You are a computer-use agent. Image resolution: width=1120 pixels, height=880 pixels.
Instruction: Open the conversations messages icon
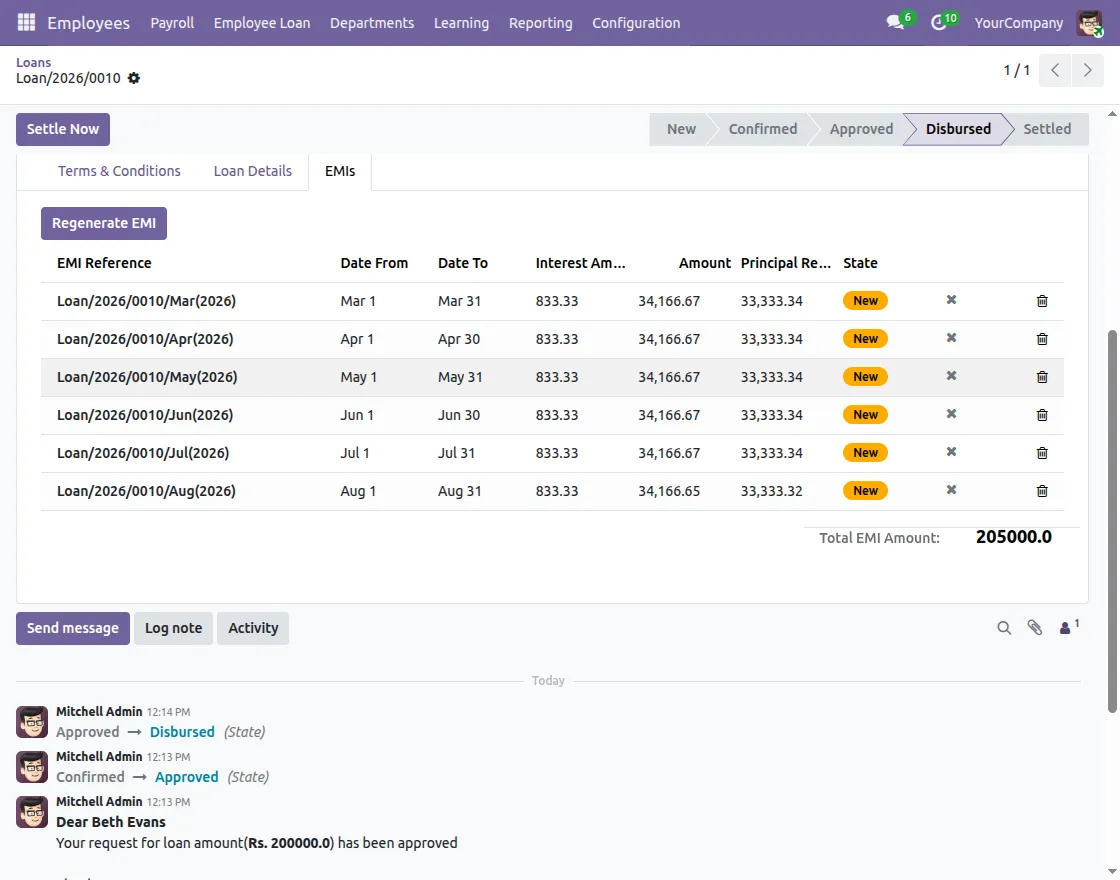[x=895, y=22]
